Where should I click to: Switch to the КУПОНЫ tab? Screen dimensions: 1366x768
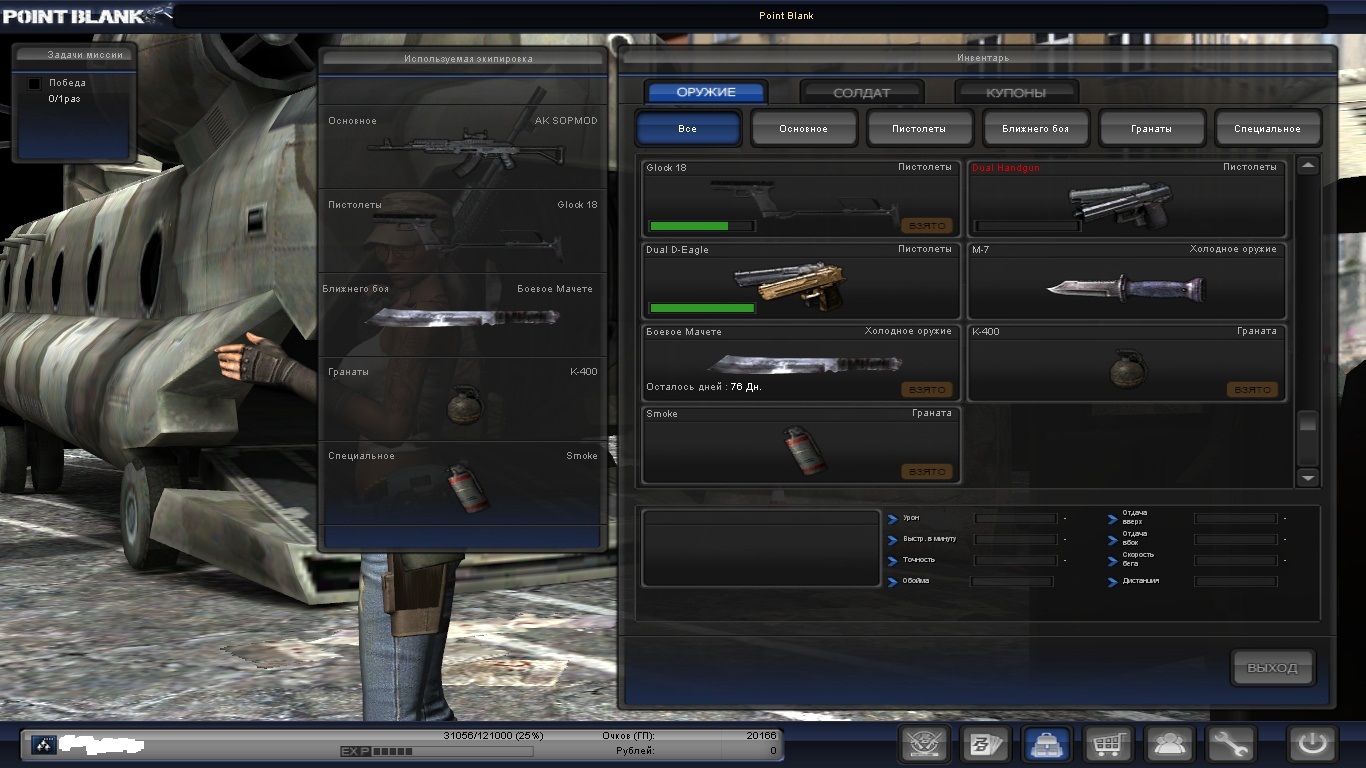pyautogui.click(x=1016, y=93)
